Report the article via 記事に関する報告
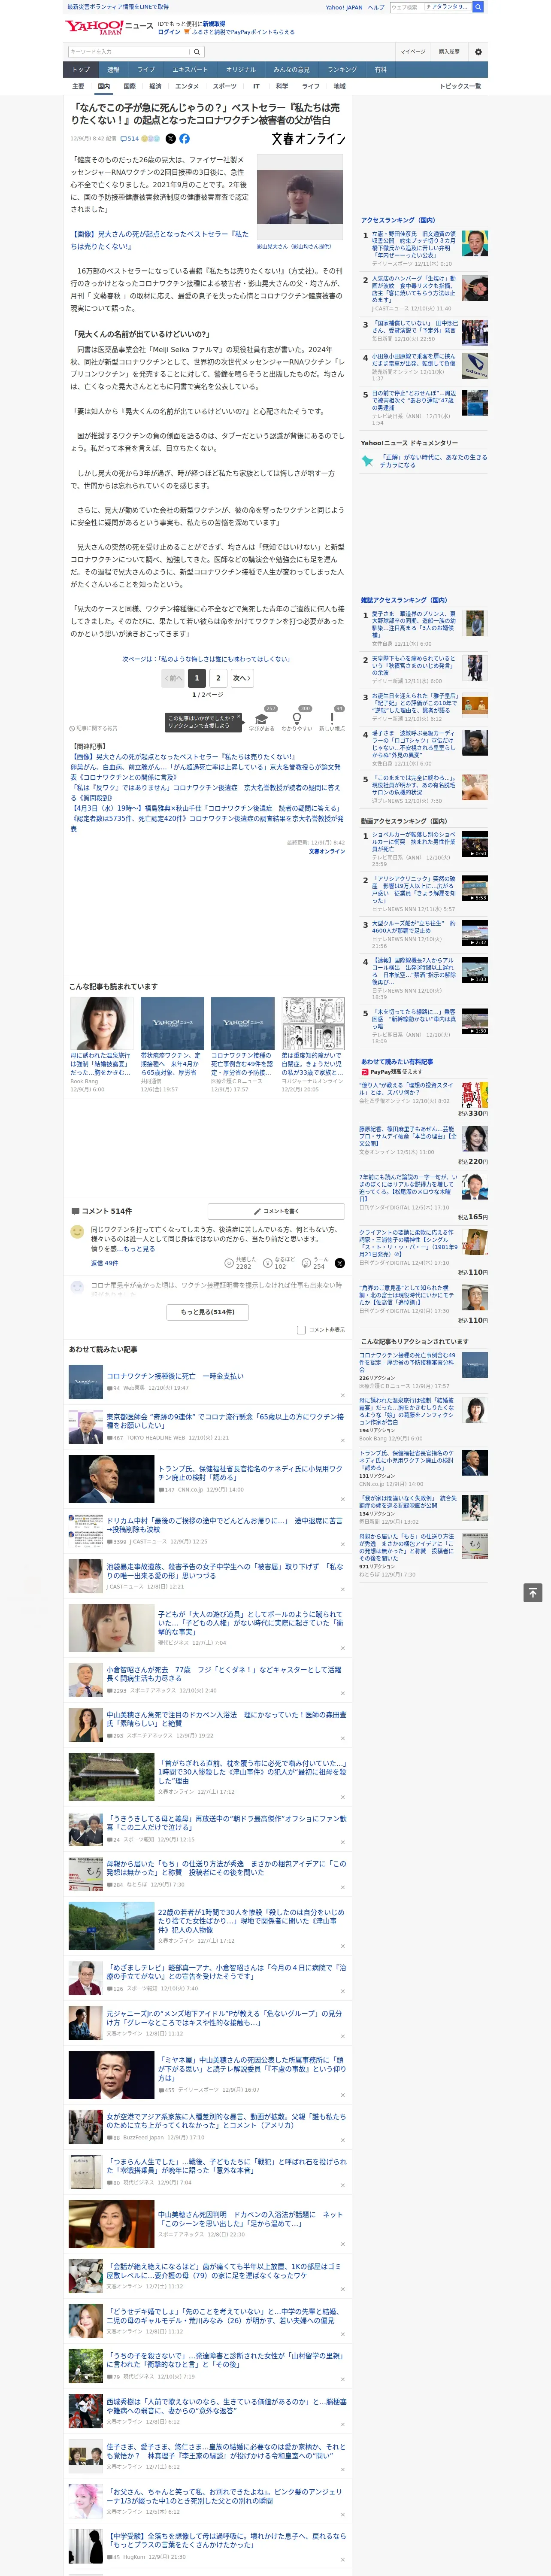 pyautogui.click(x=93, y=728)
